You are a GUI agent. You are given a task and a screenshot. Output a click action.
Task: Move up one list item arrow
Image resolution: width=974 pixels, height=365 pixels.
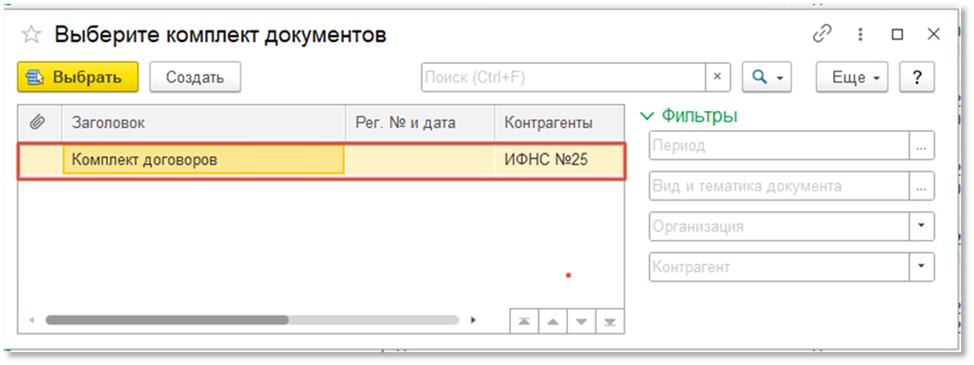pos(552,322)
